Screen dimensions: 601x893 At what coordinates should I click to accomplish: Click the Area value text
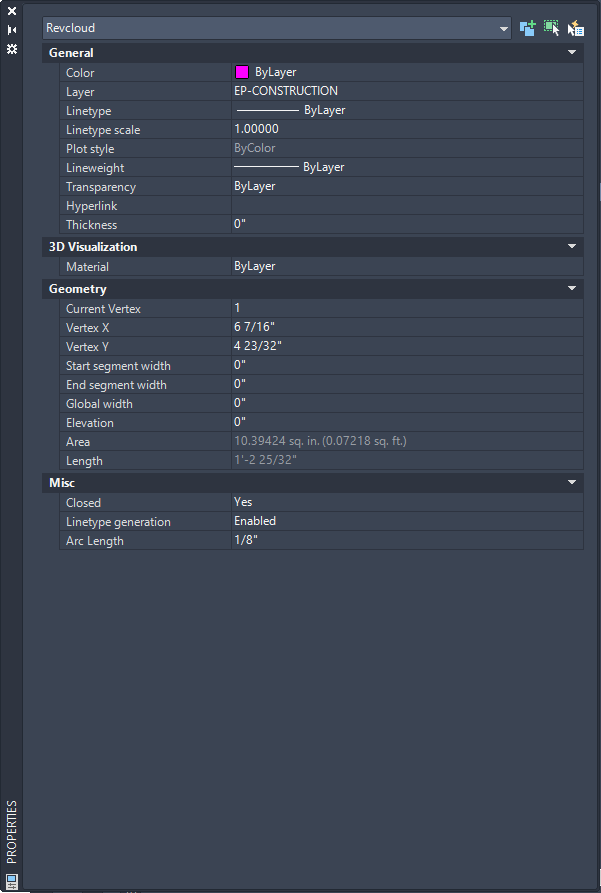pyautogui.click(x=320, y=441)
